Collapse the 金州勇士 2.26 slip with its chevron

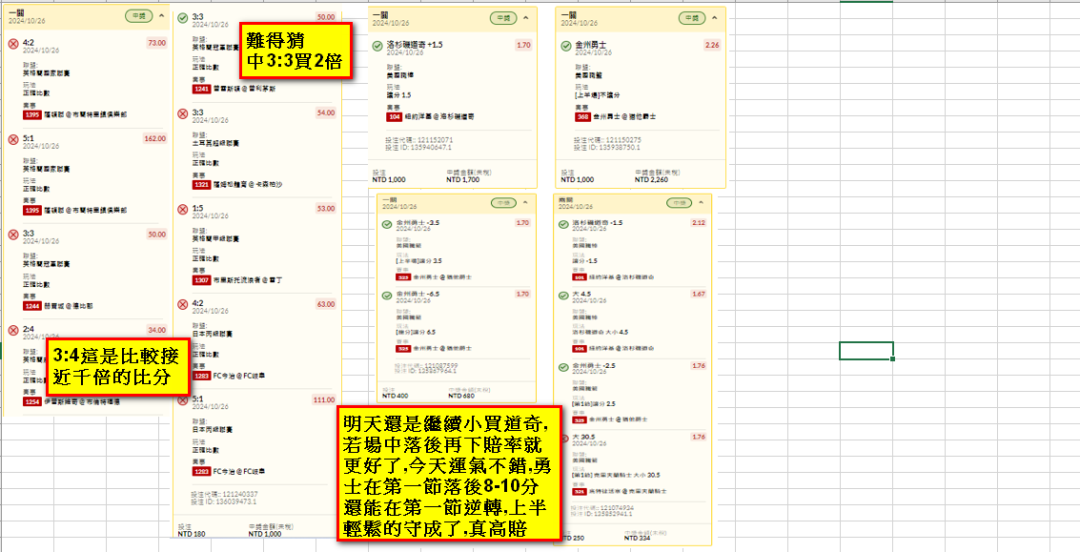[x=715, y=18]
